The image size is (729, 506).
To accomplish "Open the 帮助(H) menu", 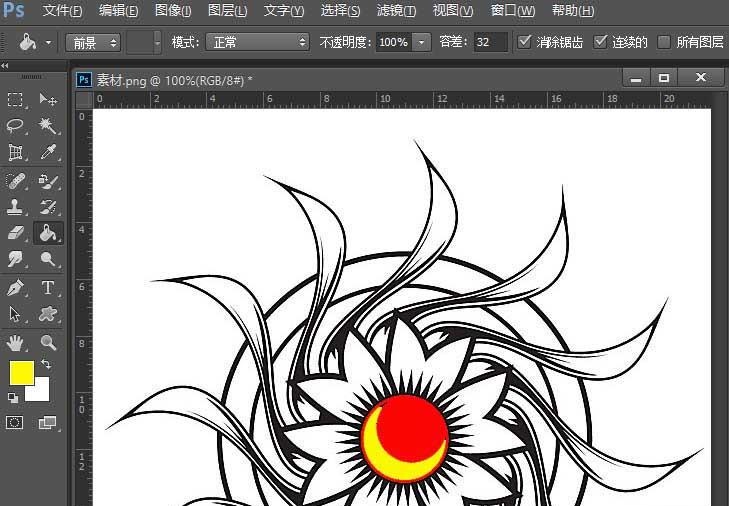I will tap(573, 10).
